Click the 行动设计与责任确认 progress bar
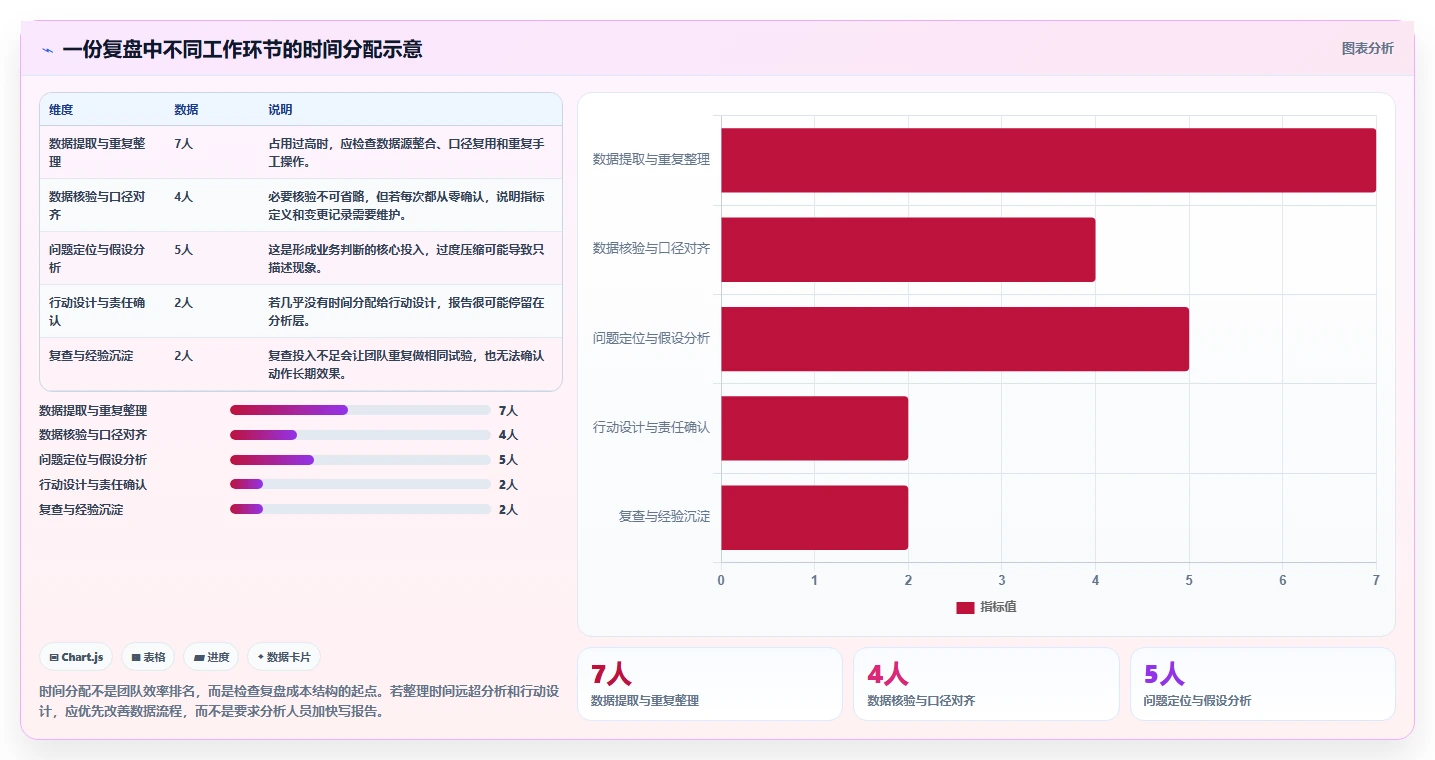1435x760 pixels. 360,484
